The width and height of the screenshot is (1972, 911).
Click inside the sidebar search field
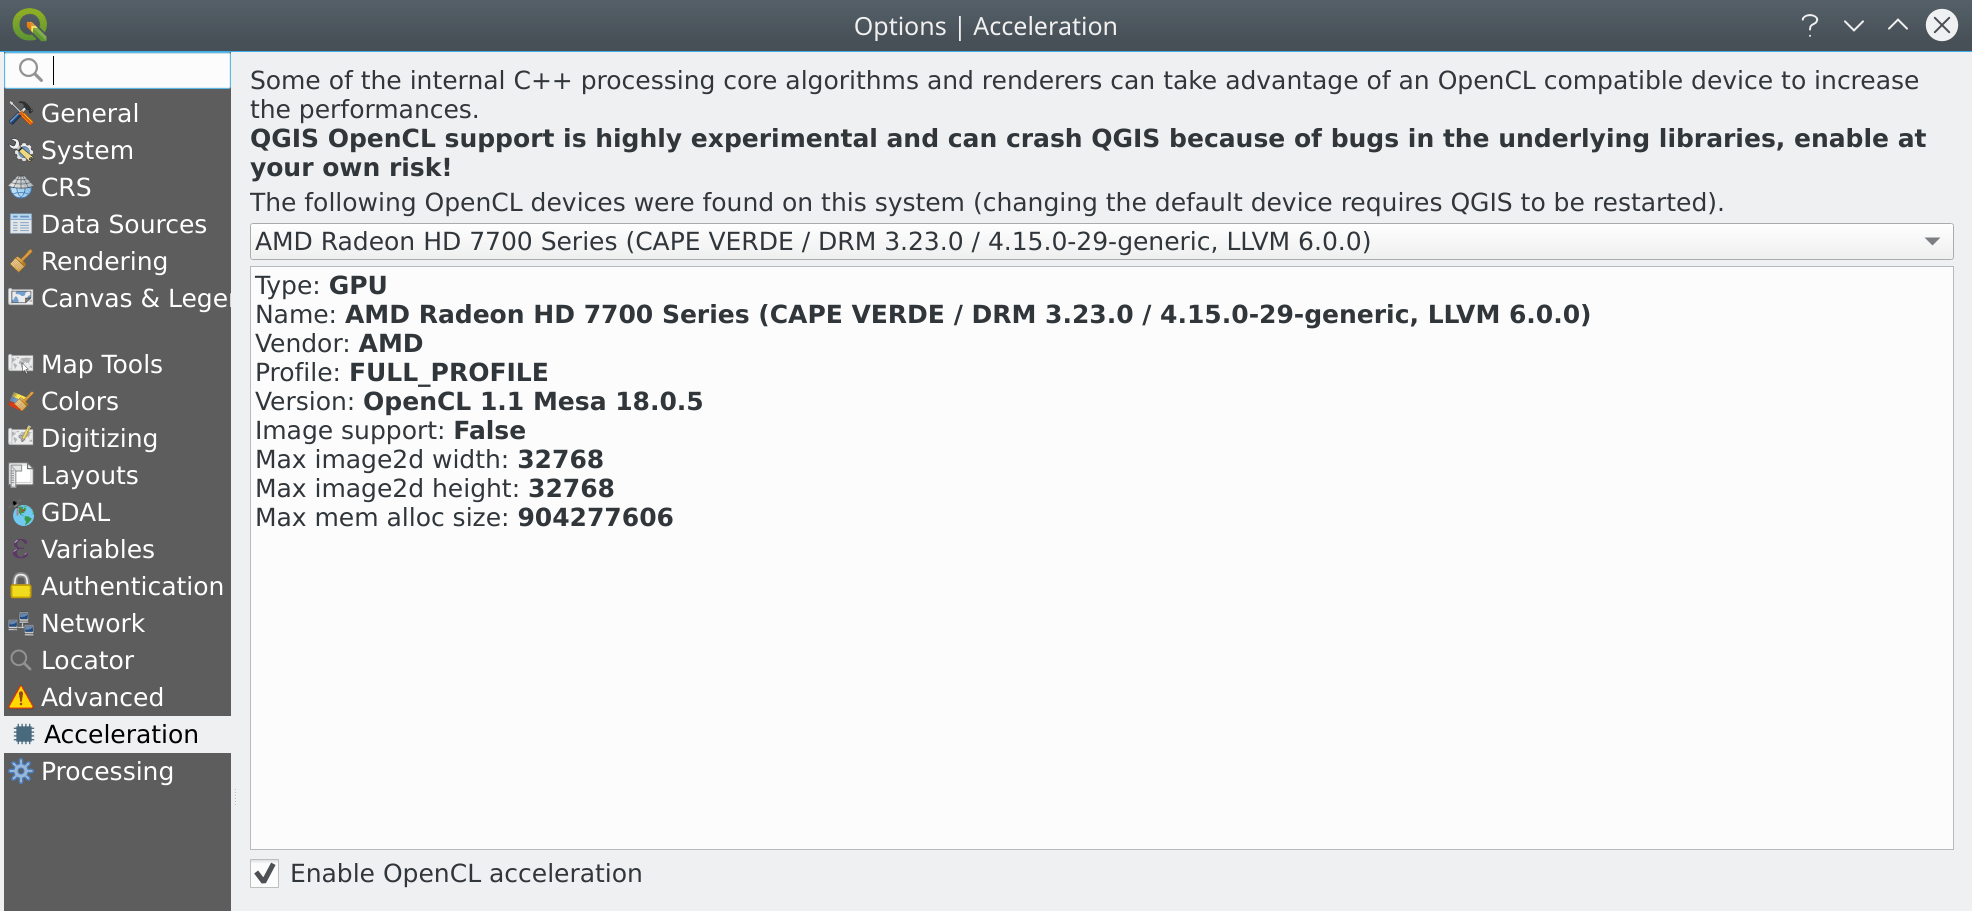130,70
